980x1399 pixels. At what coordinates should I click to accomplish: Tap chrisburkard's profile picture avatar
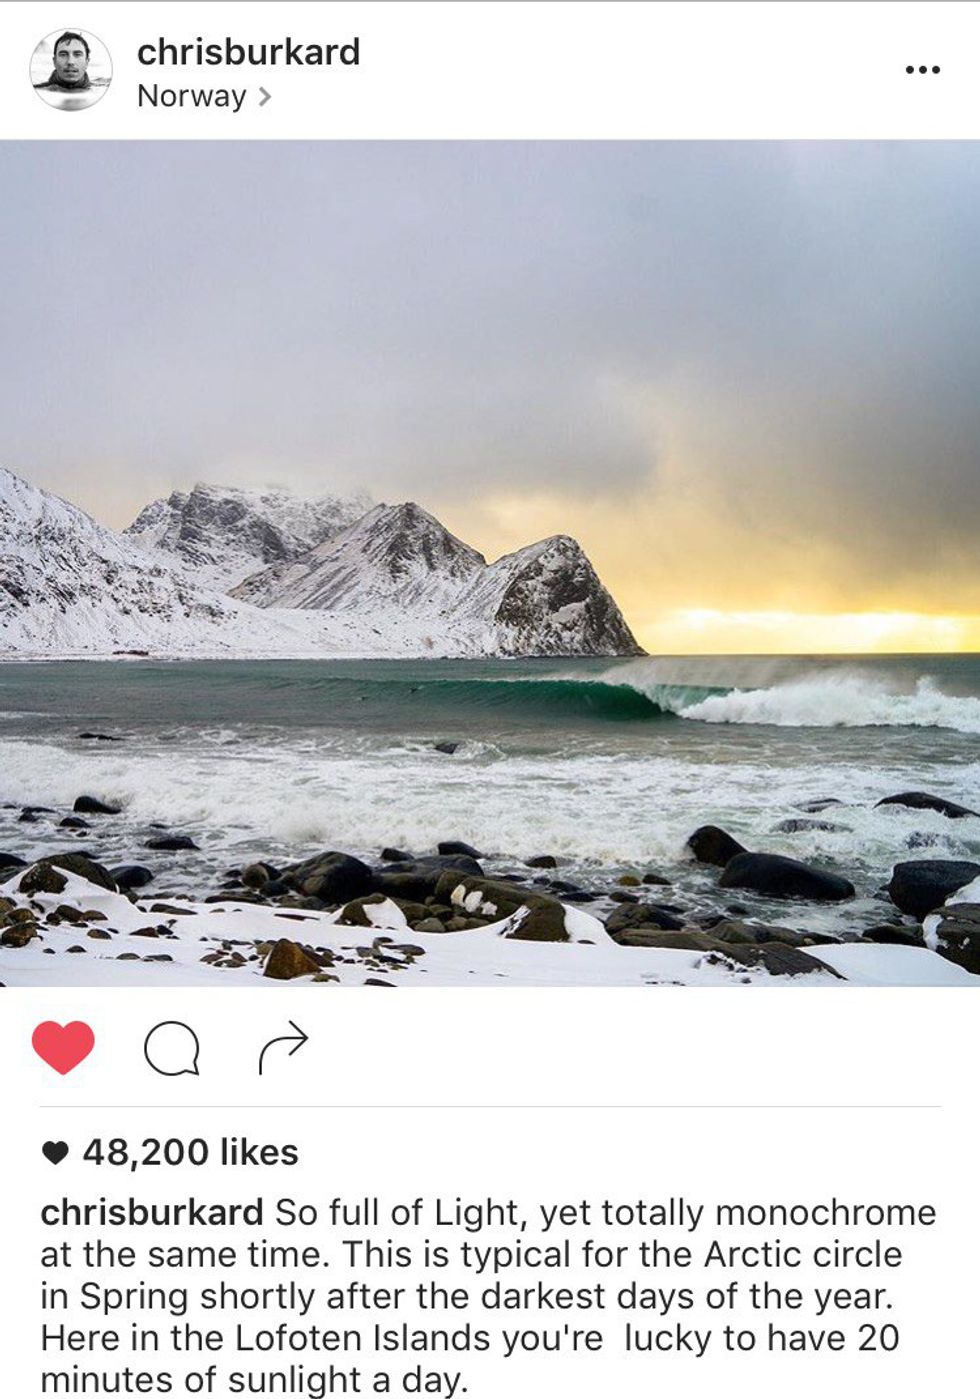point(70,69)
